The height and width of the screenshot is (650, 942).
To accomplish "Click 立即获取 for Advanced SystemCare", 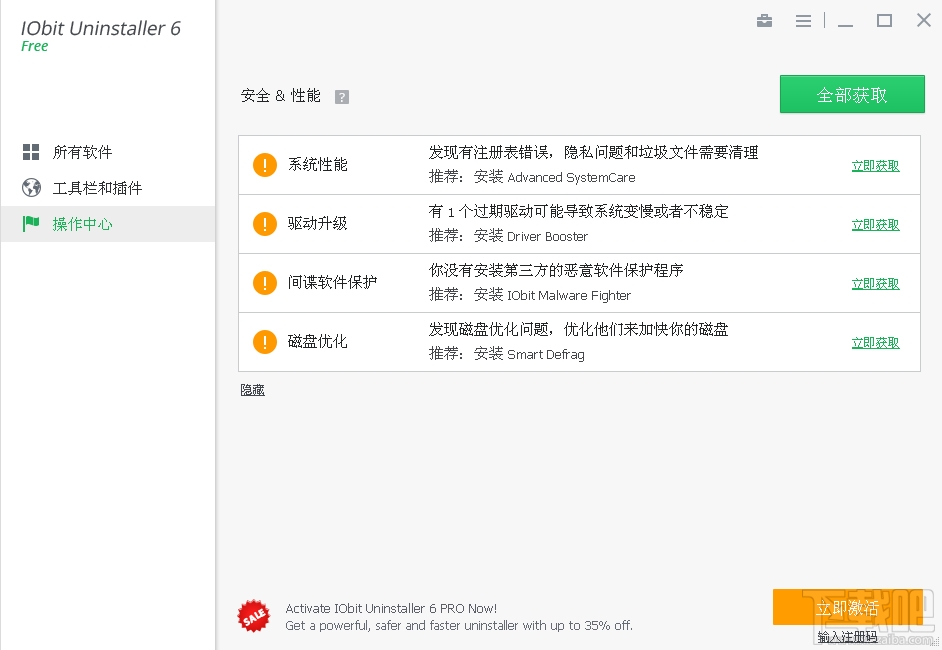I will (x=875, y=165).
